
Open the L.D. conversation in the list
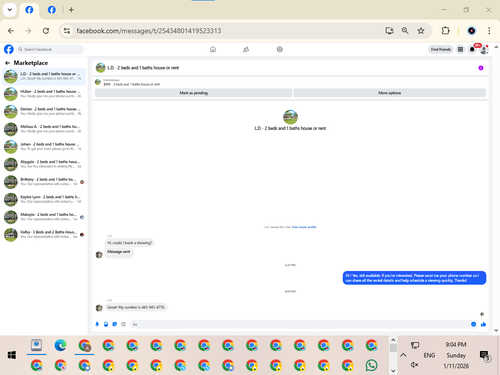tap(44, 76)
